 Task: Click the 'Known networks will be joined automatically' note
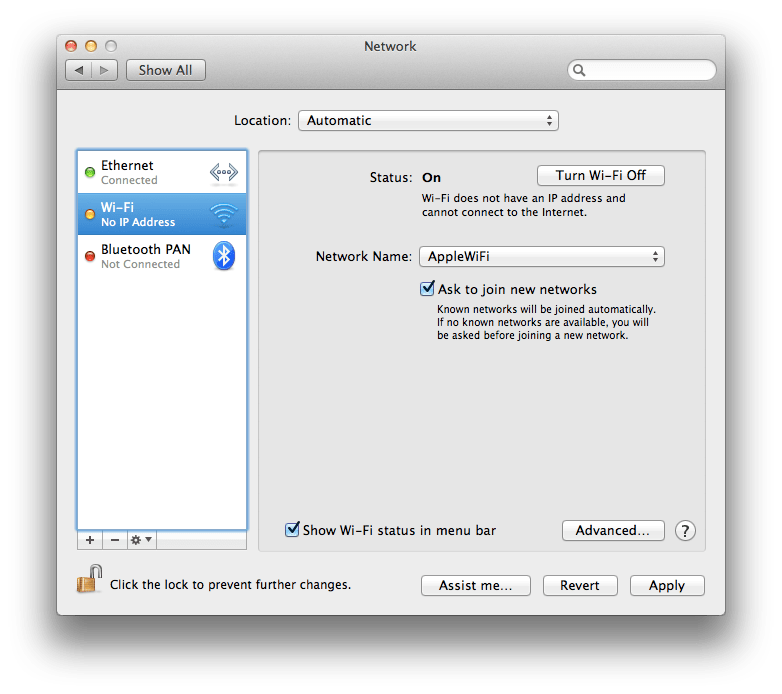pos(546,323)
